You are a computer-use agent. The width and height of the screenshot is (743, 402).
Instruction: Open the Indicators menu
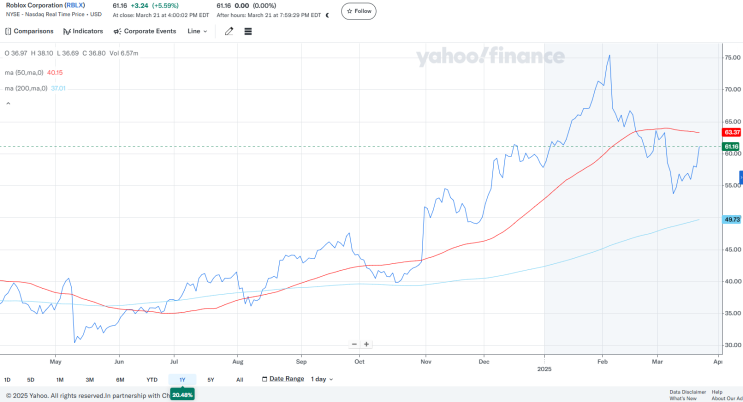(x=83, y=31)
